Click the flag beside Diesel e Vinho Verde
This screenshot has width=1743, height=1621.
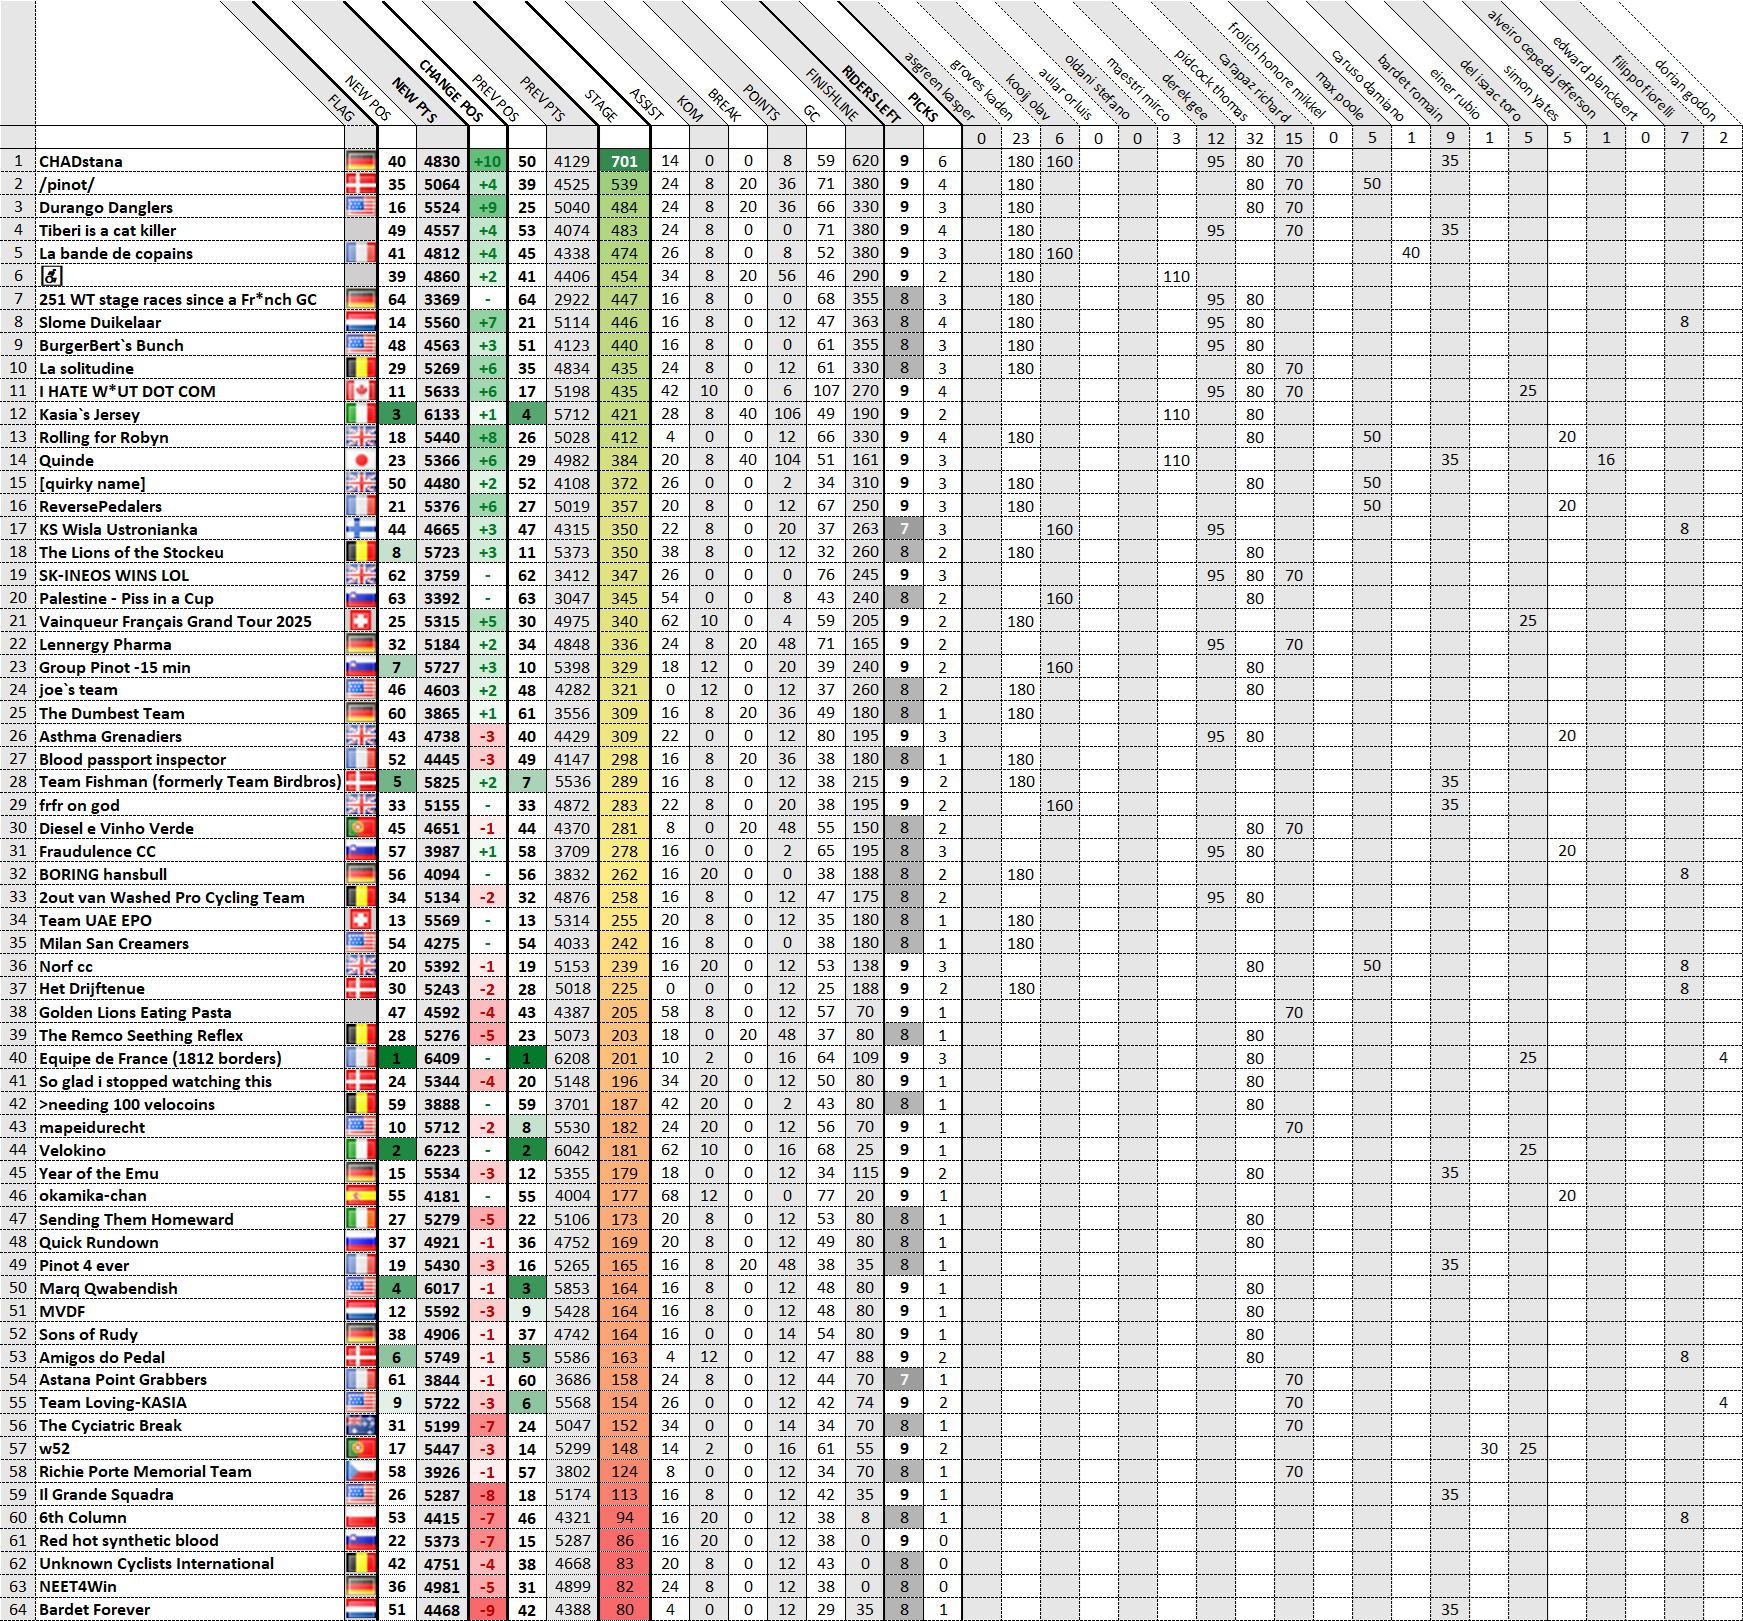(360, 828)
